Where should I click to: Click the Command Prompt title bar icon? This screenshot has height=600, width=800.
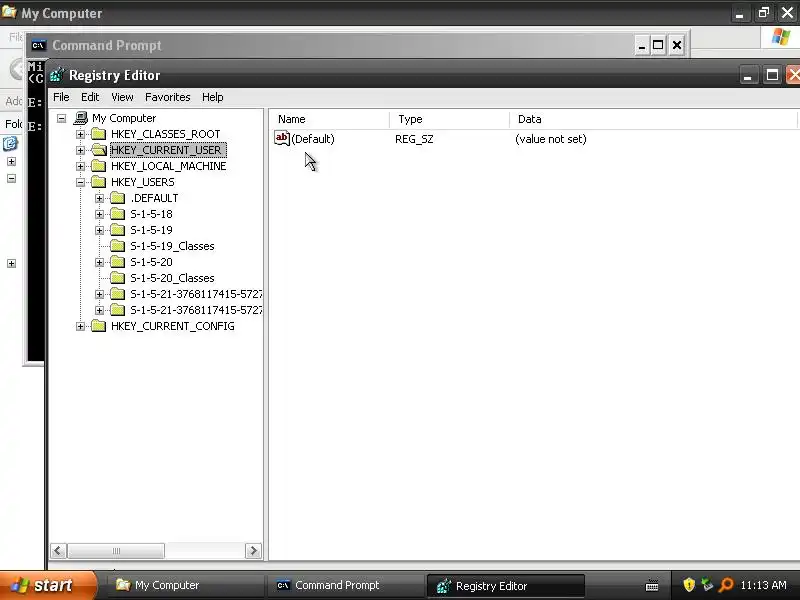[x=38, y=45]
